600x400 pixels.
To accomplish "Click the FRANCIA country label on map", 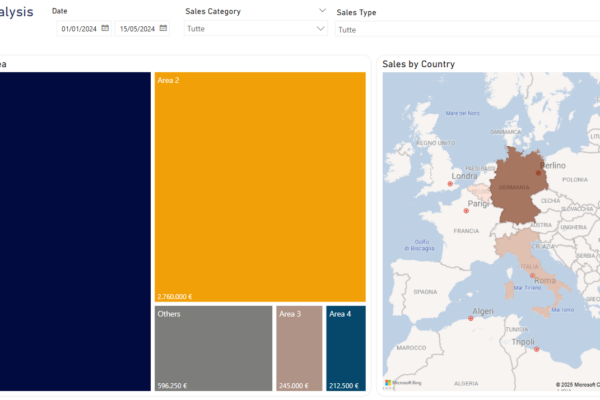I will tap(466, 231).
